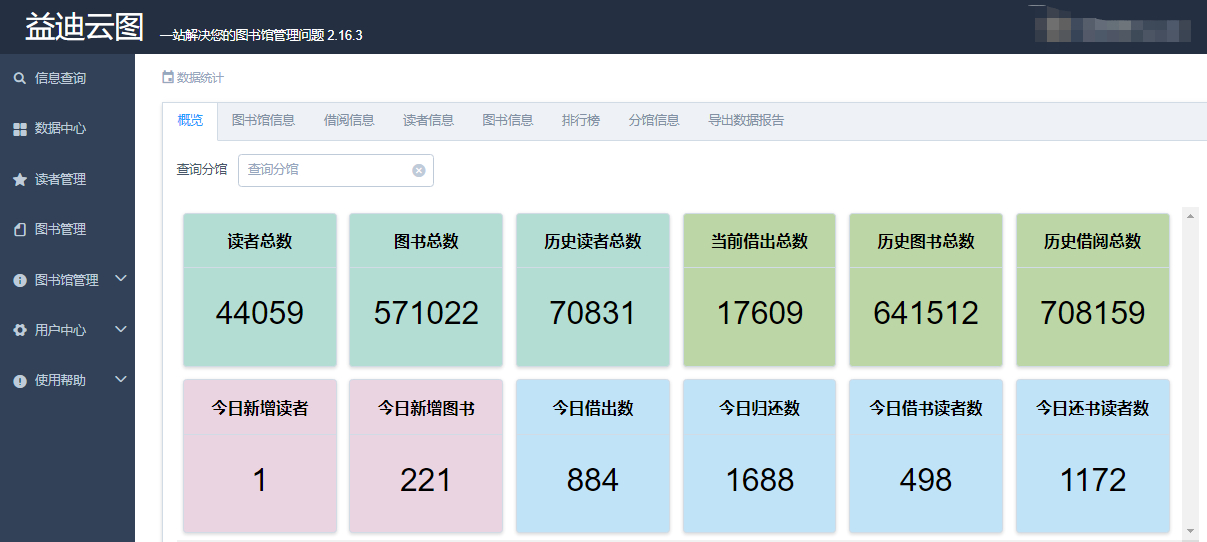The image size is (1207, 542).
Task: Click the 益迪云图 logo title
Action: point(85,27)
